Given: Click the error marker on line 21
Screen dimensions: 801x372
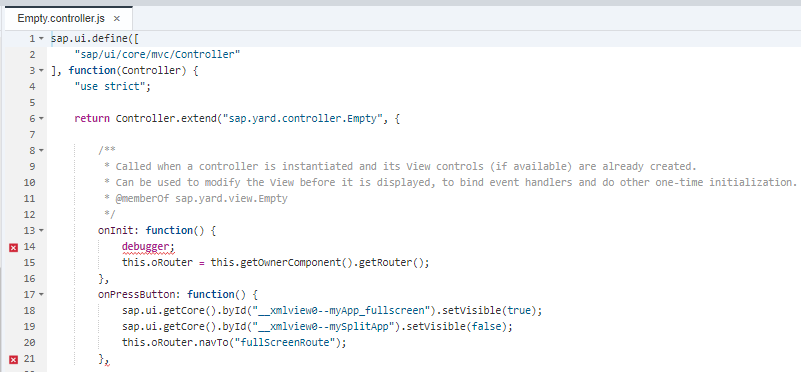Looking at the screenshot, I should (x=14, y=359).
